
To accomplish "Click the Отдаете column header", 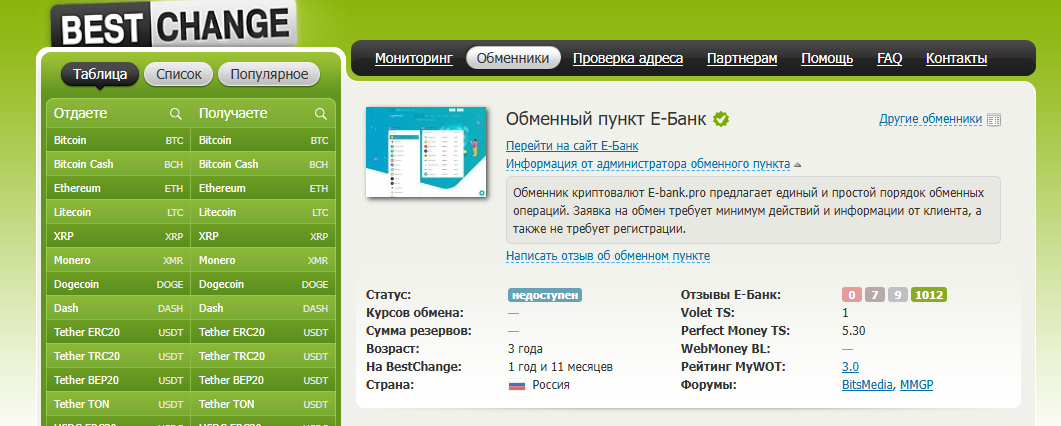I will 81,113.
